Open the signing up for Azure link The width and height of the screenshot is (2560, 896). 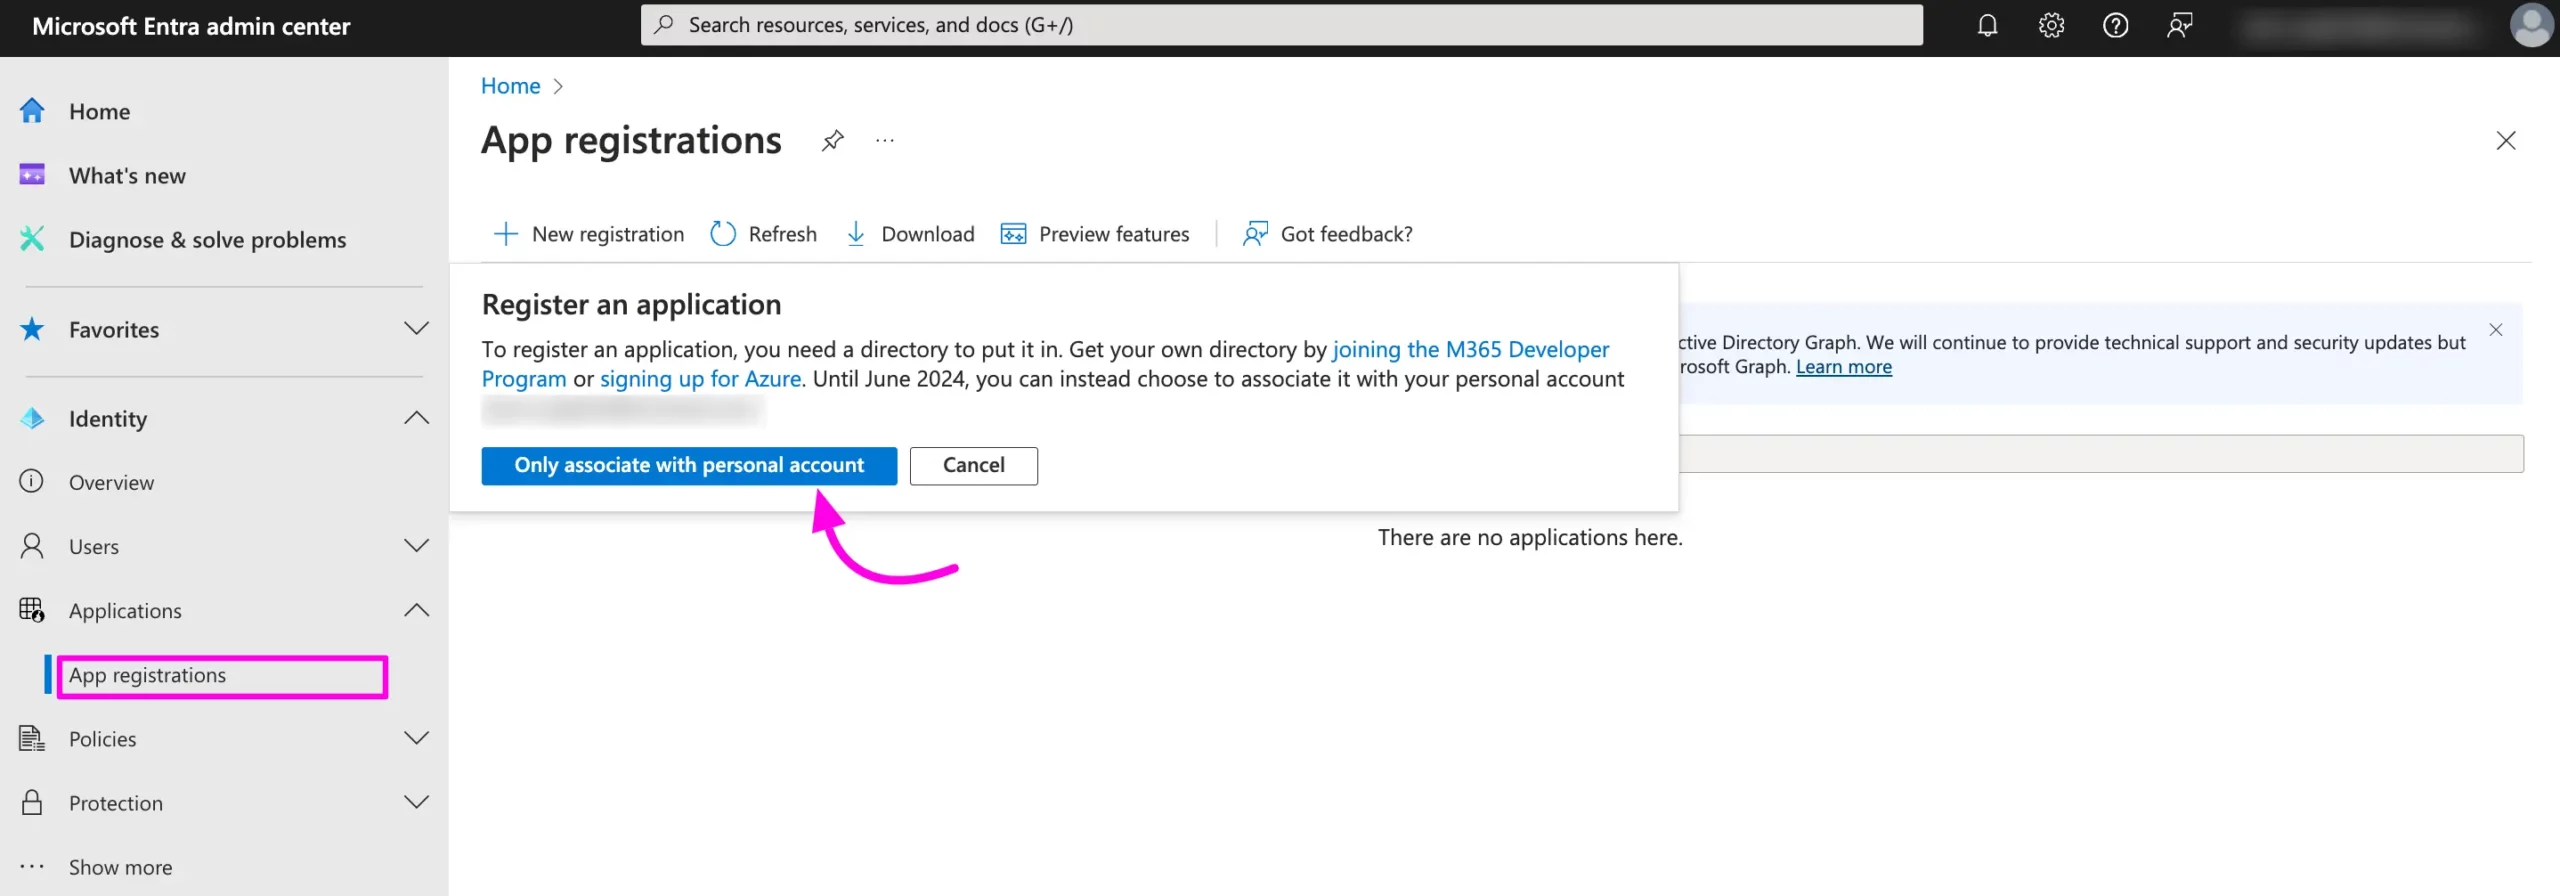(x=700, y=379)
